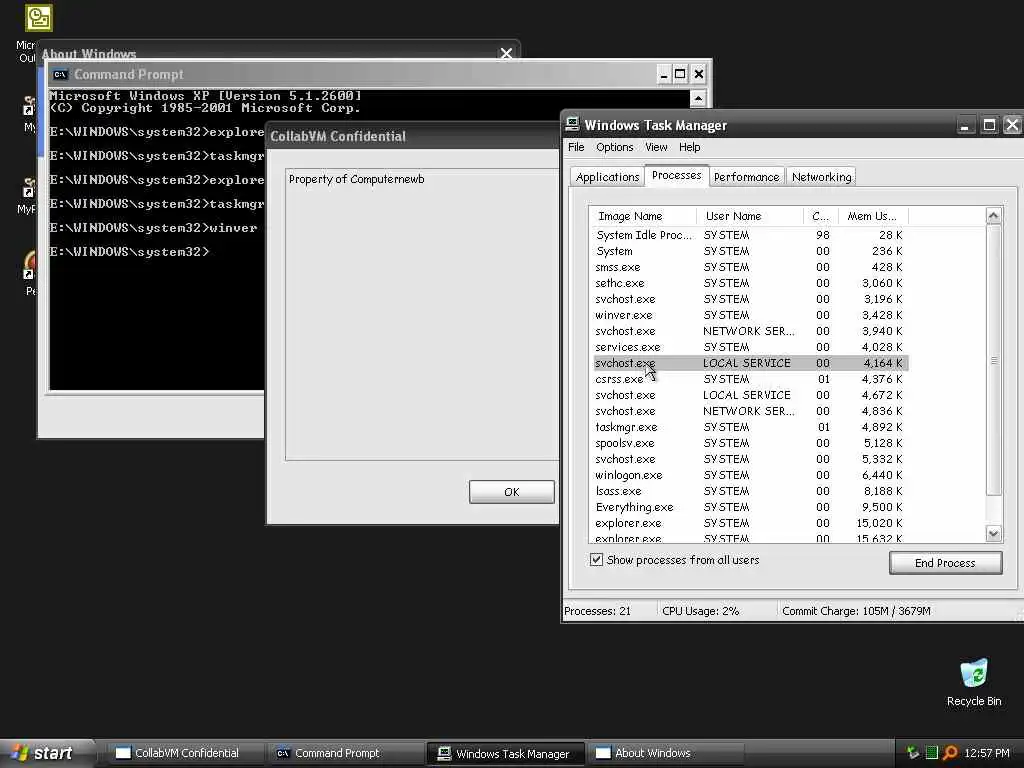Select the System Idle Process row
Image resolution: width=1024 pixels, height=768 pixels.
pos(749,235)
